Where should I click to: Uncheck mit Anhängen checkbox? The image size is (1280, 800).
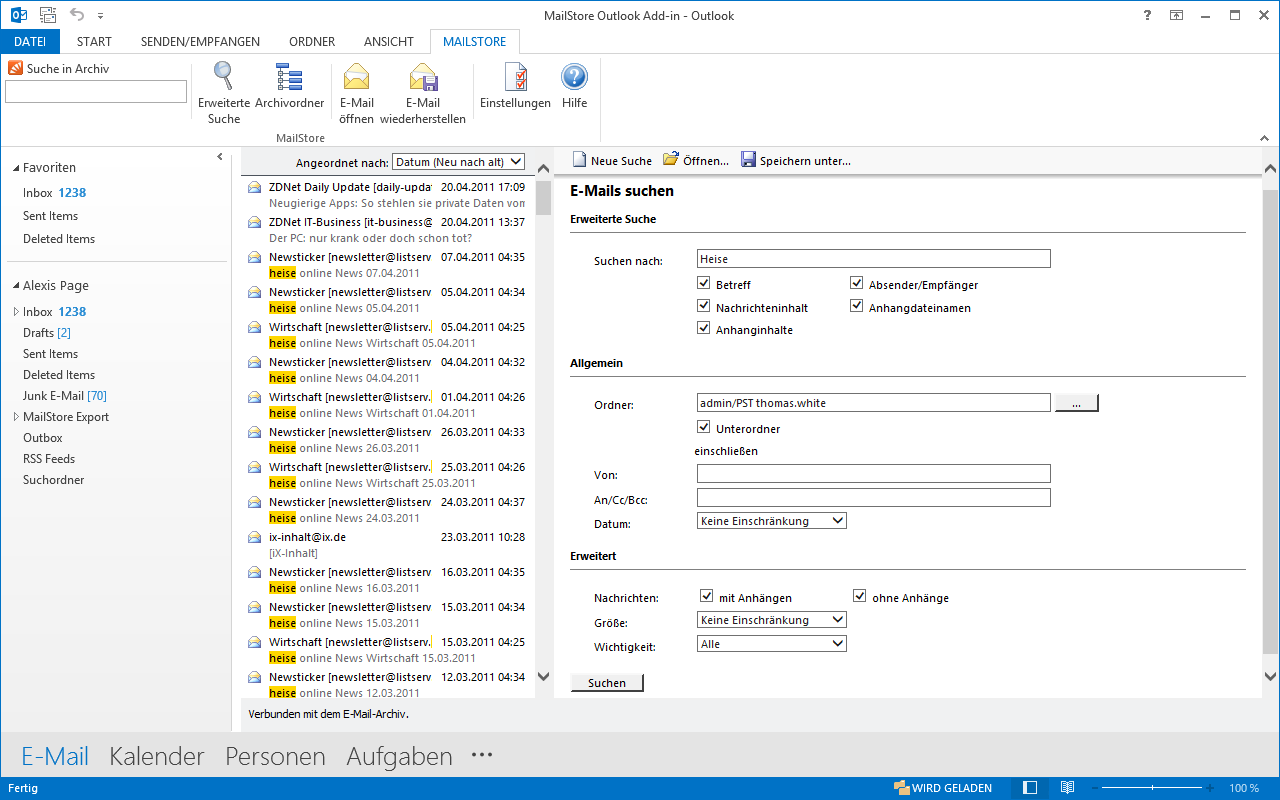707,597
